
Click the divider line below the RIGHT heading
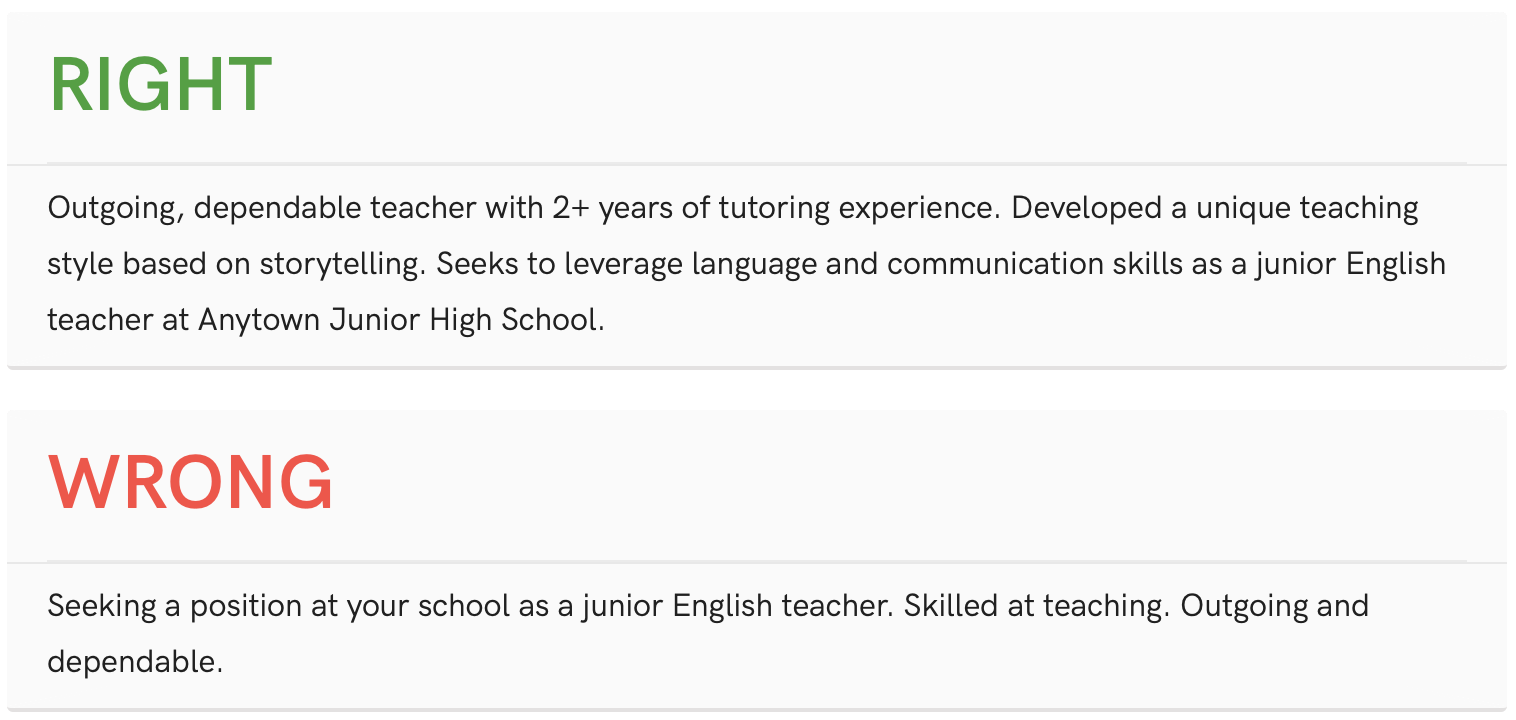[756, 163]
